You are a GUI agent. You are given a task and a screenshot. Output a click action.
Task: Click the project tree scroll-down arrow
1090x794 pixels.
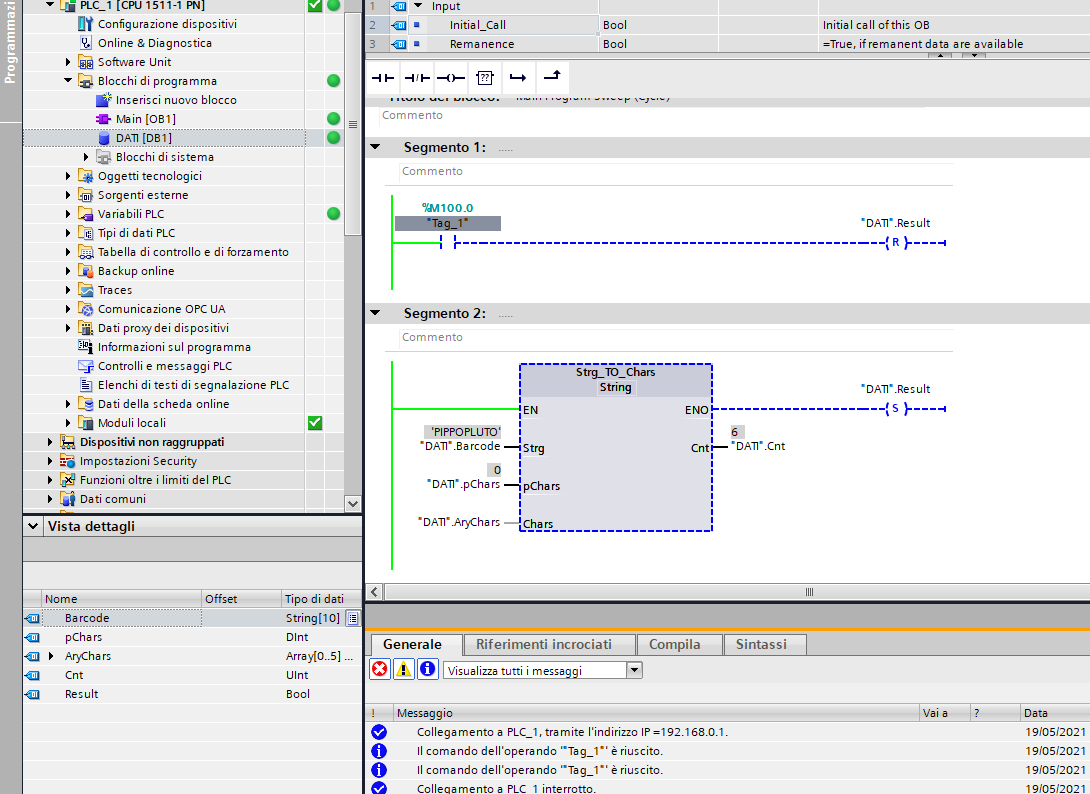(x=352, y=503)
